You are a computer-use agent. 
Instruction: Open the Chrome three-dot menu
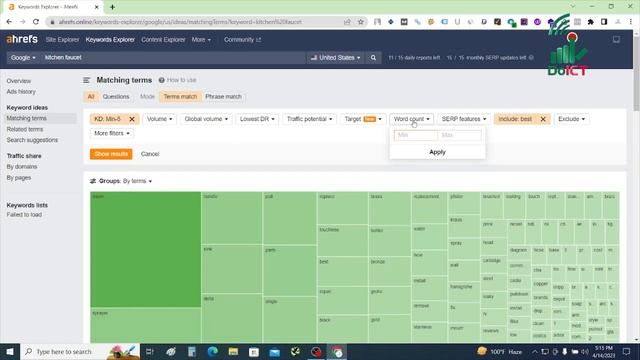pyautogui.click(x=631, y=22)
